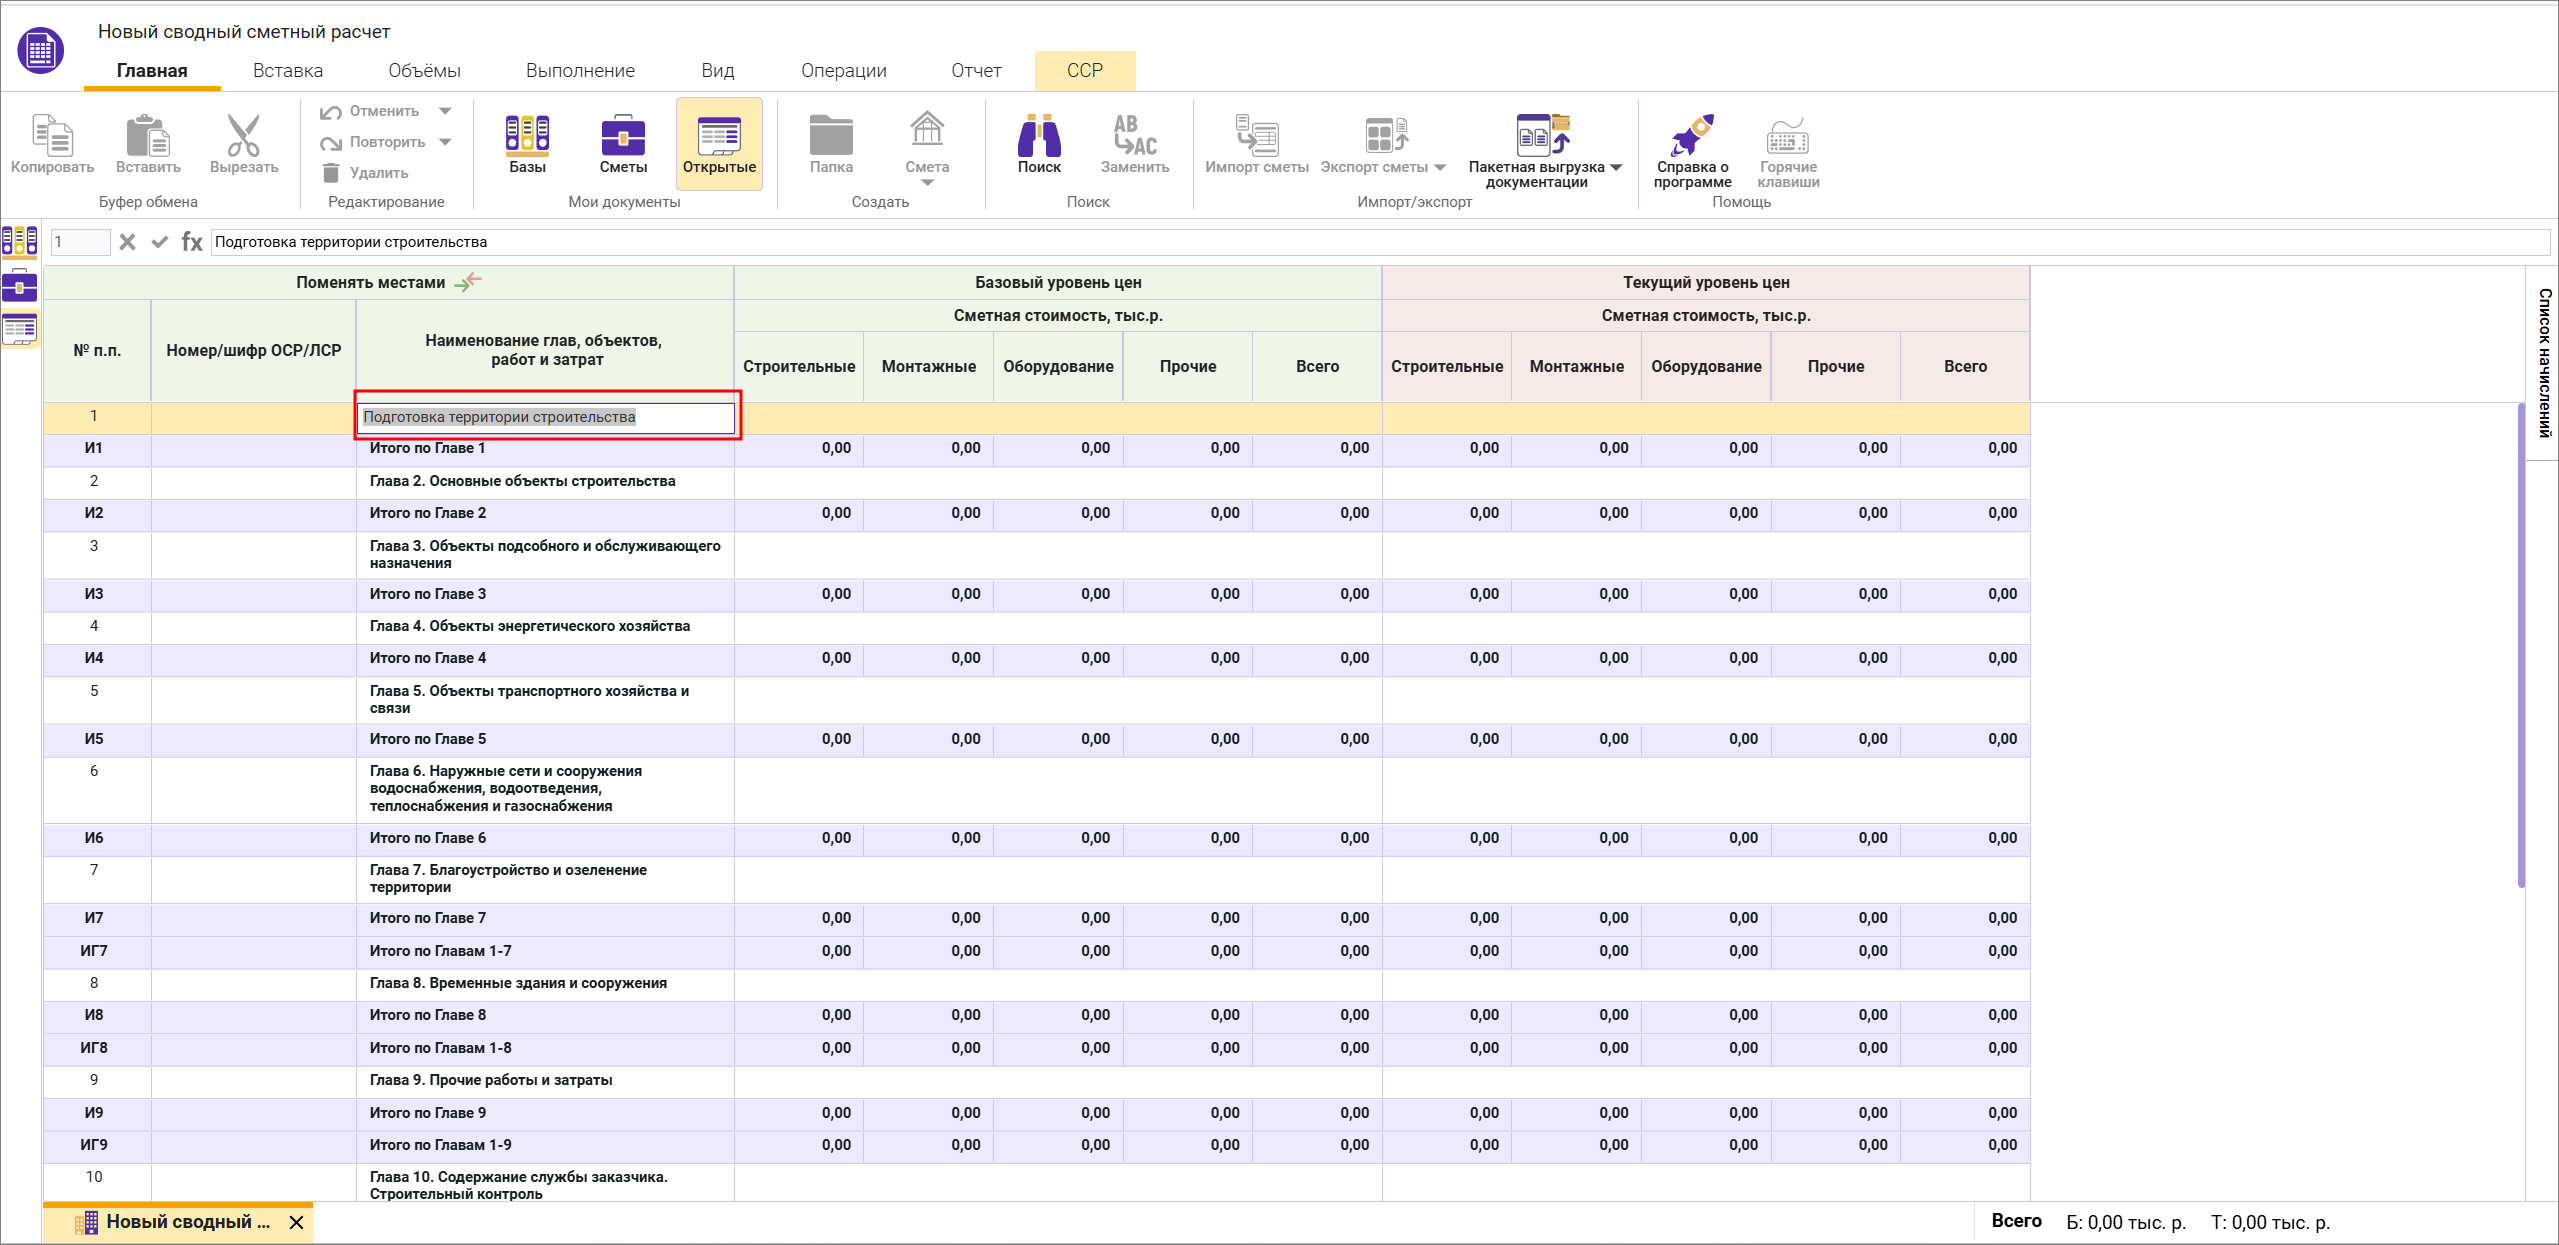Image resolution: width=2559 pixels, height=1245 pixels.
Task: Click the status bar Т: 0,00 тыс. р. total
Action: [x=2270, y=1222]
